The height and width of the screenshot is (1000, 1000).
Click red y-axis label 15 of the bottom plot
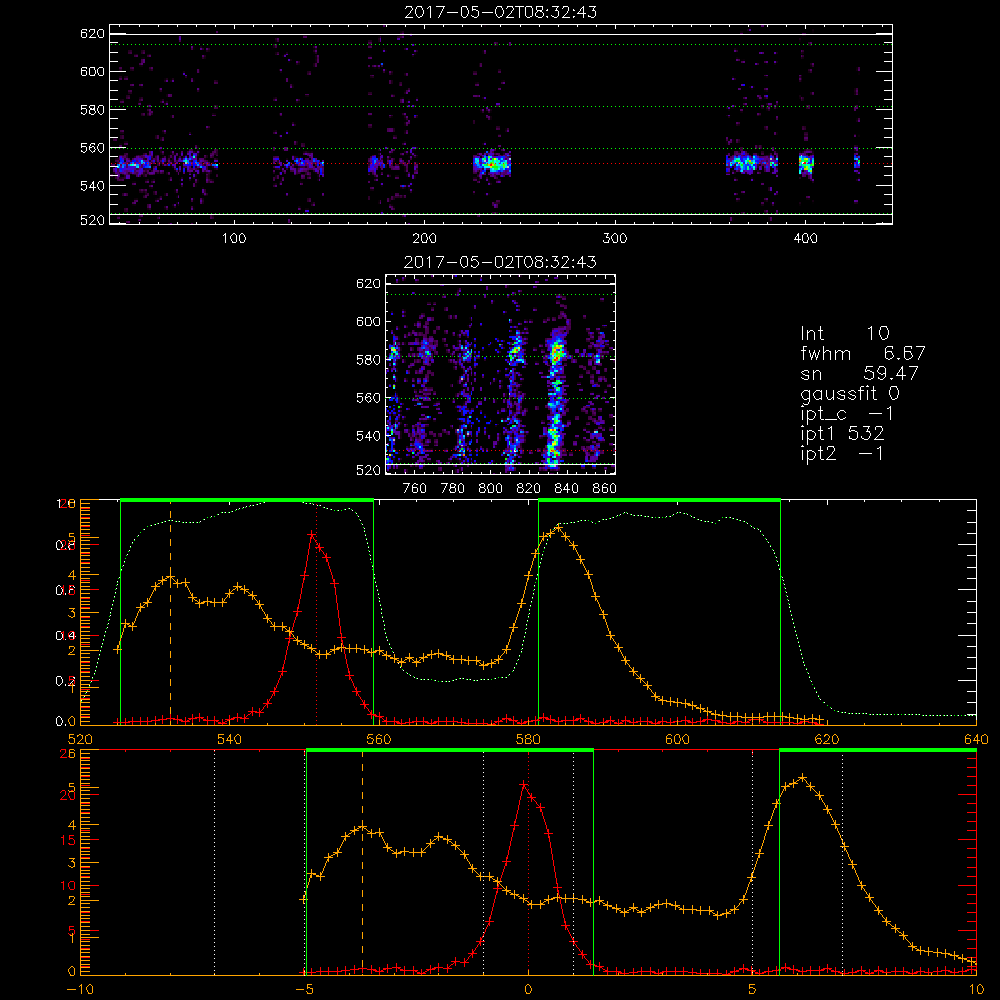tap(68, 841)
